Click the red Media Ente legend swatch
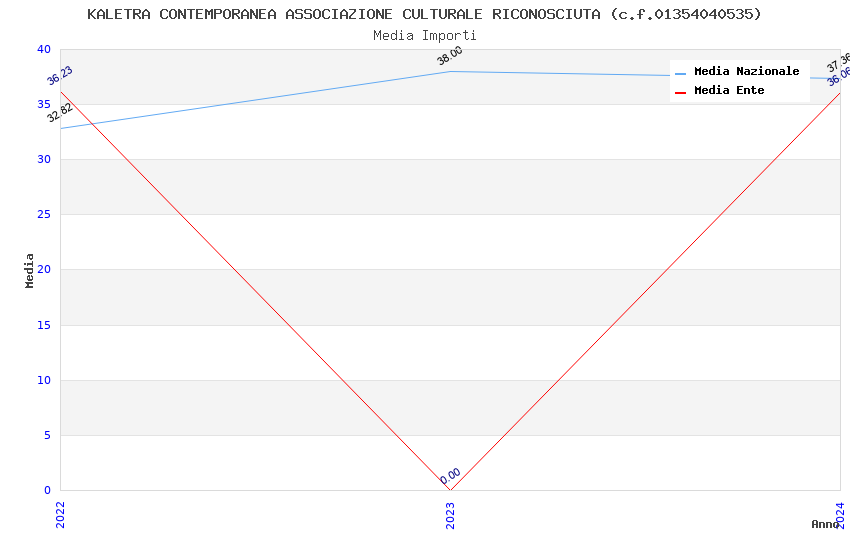The width and height of the screenshot is (850, 550). (x=680, y=93)
